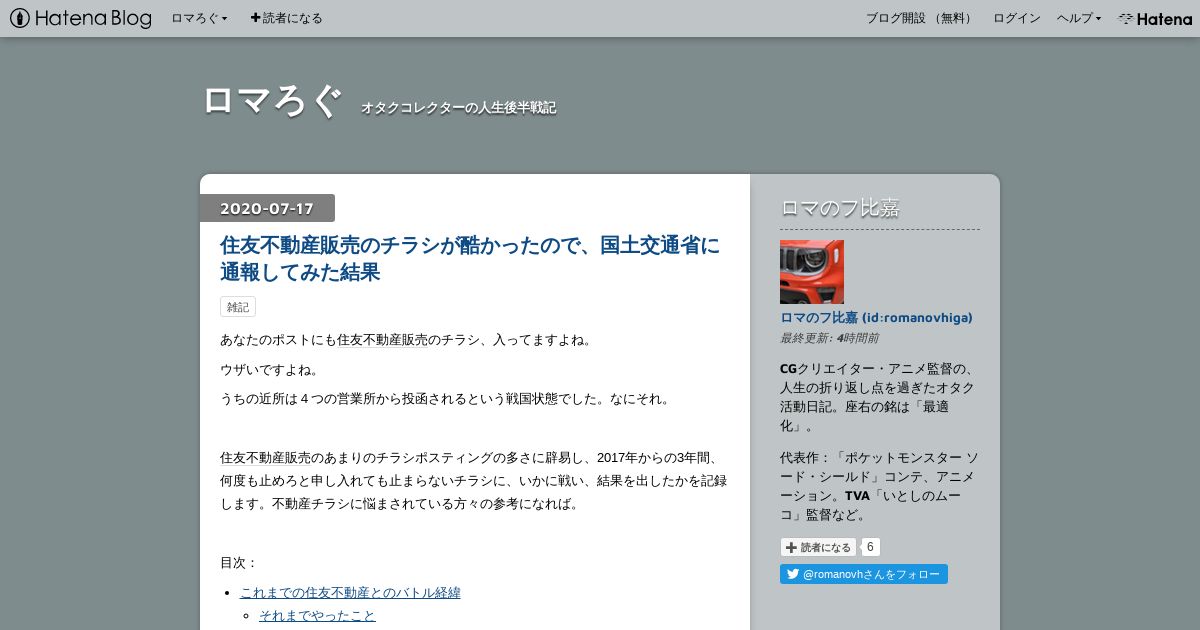Screen dimensions: 1200x630
Task: Open the ロマろぐ dropdown in top bar
Action: (x=199, y=18)
